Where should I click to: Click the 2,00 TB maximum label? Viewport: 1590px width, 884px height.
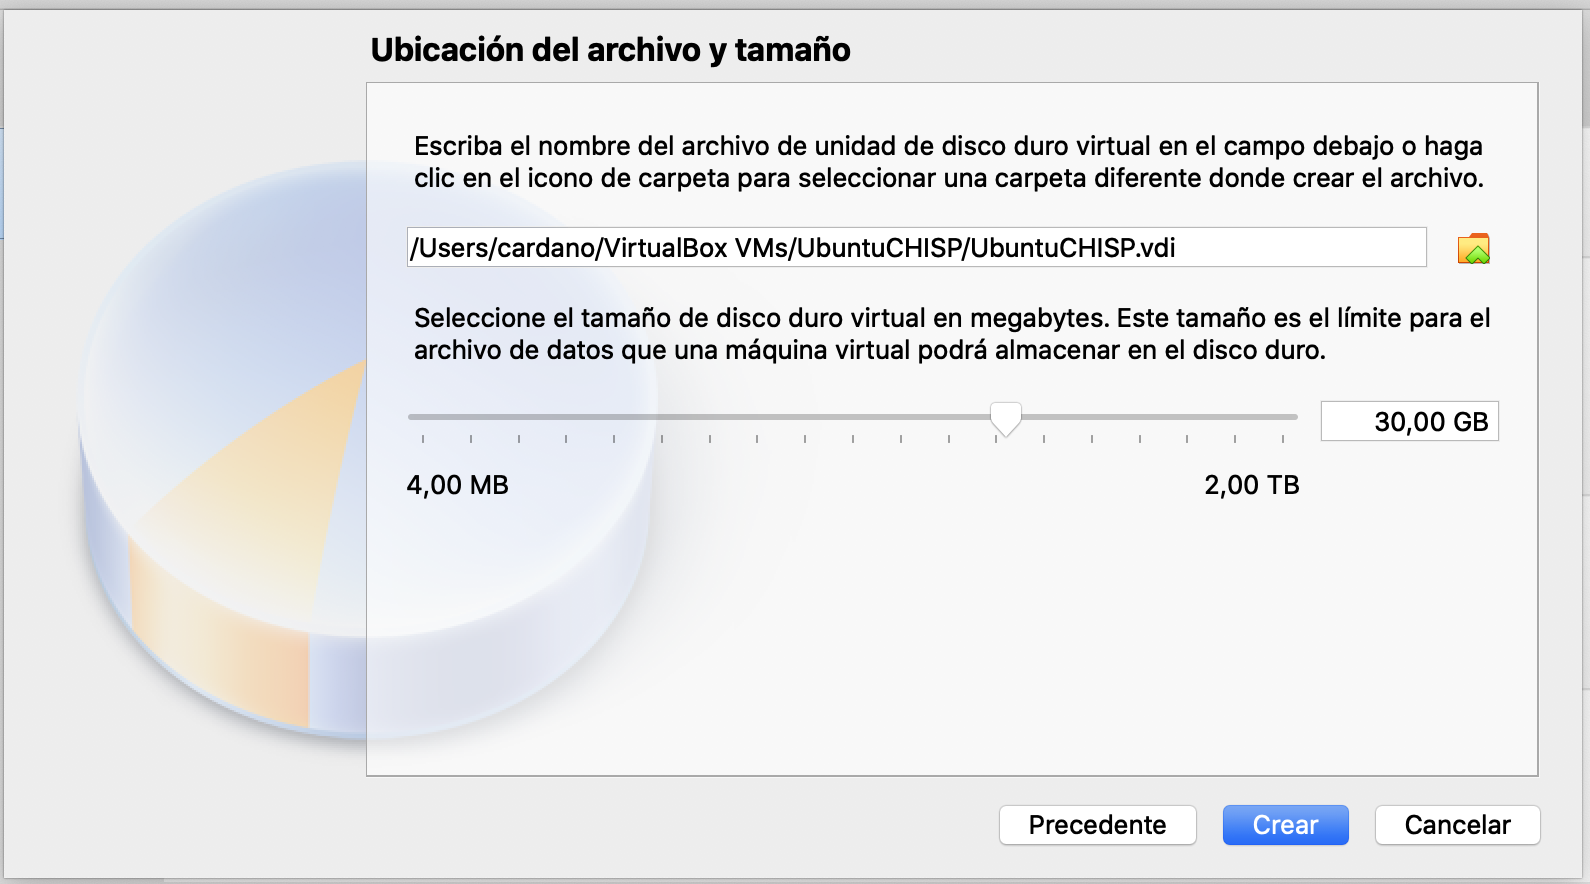coord(1251,485)
